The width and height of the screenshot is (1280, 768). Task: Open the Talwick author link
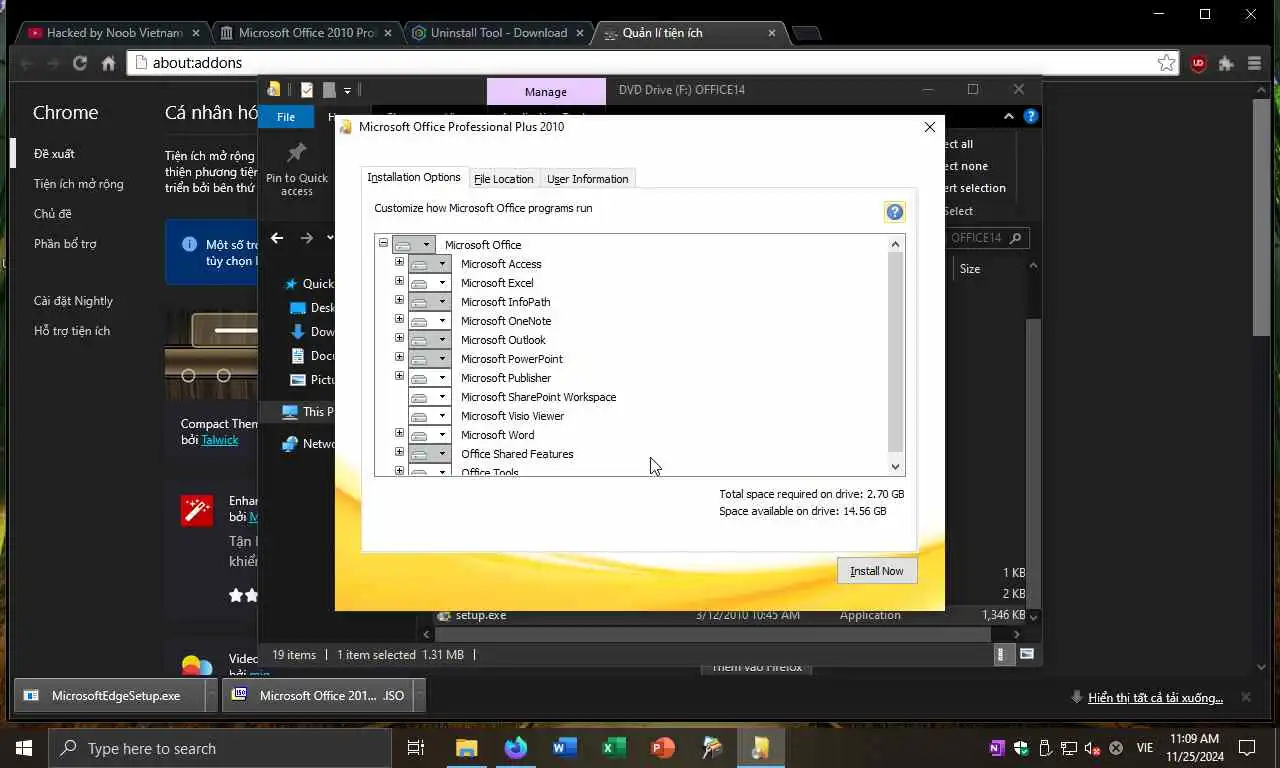pos(220,440)
